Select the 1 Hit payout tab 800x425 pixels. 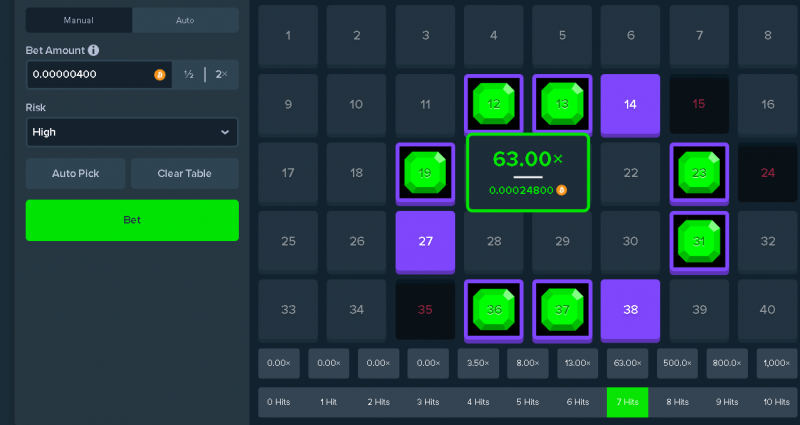click(329, 402)
